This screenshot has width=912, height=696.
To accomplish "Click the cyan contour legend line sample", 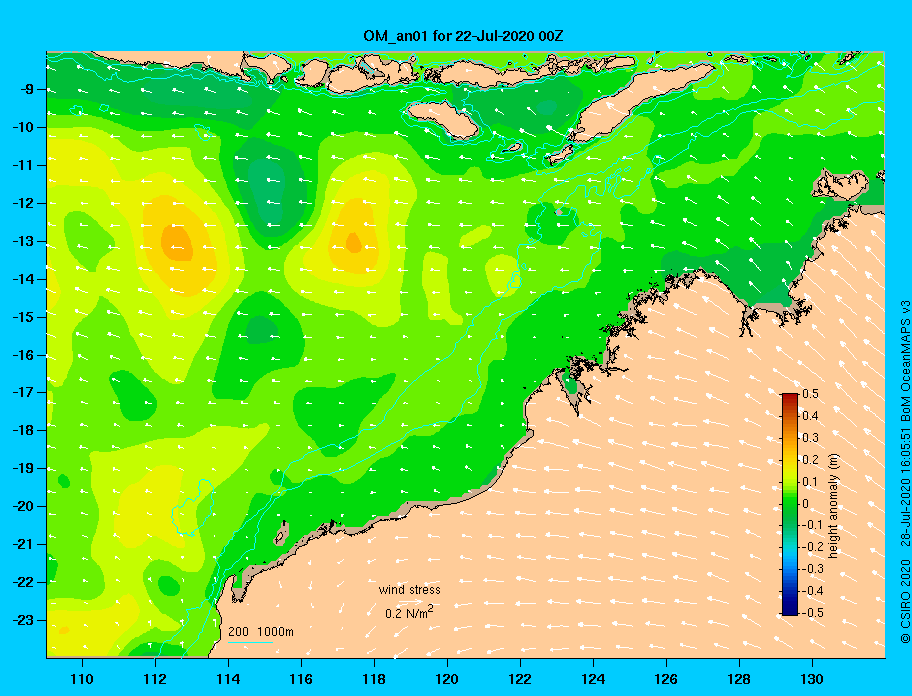I will coord(250,642).
